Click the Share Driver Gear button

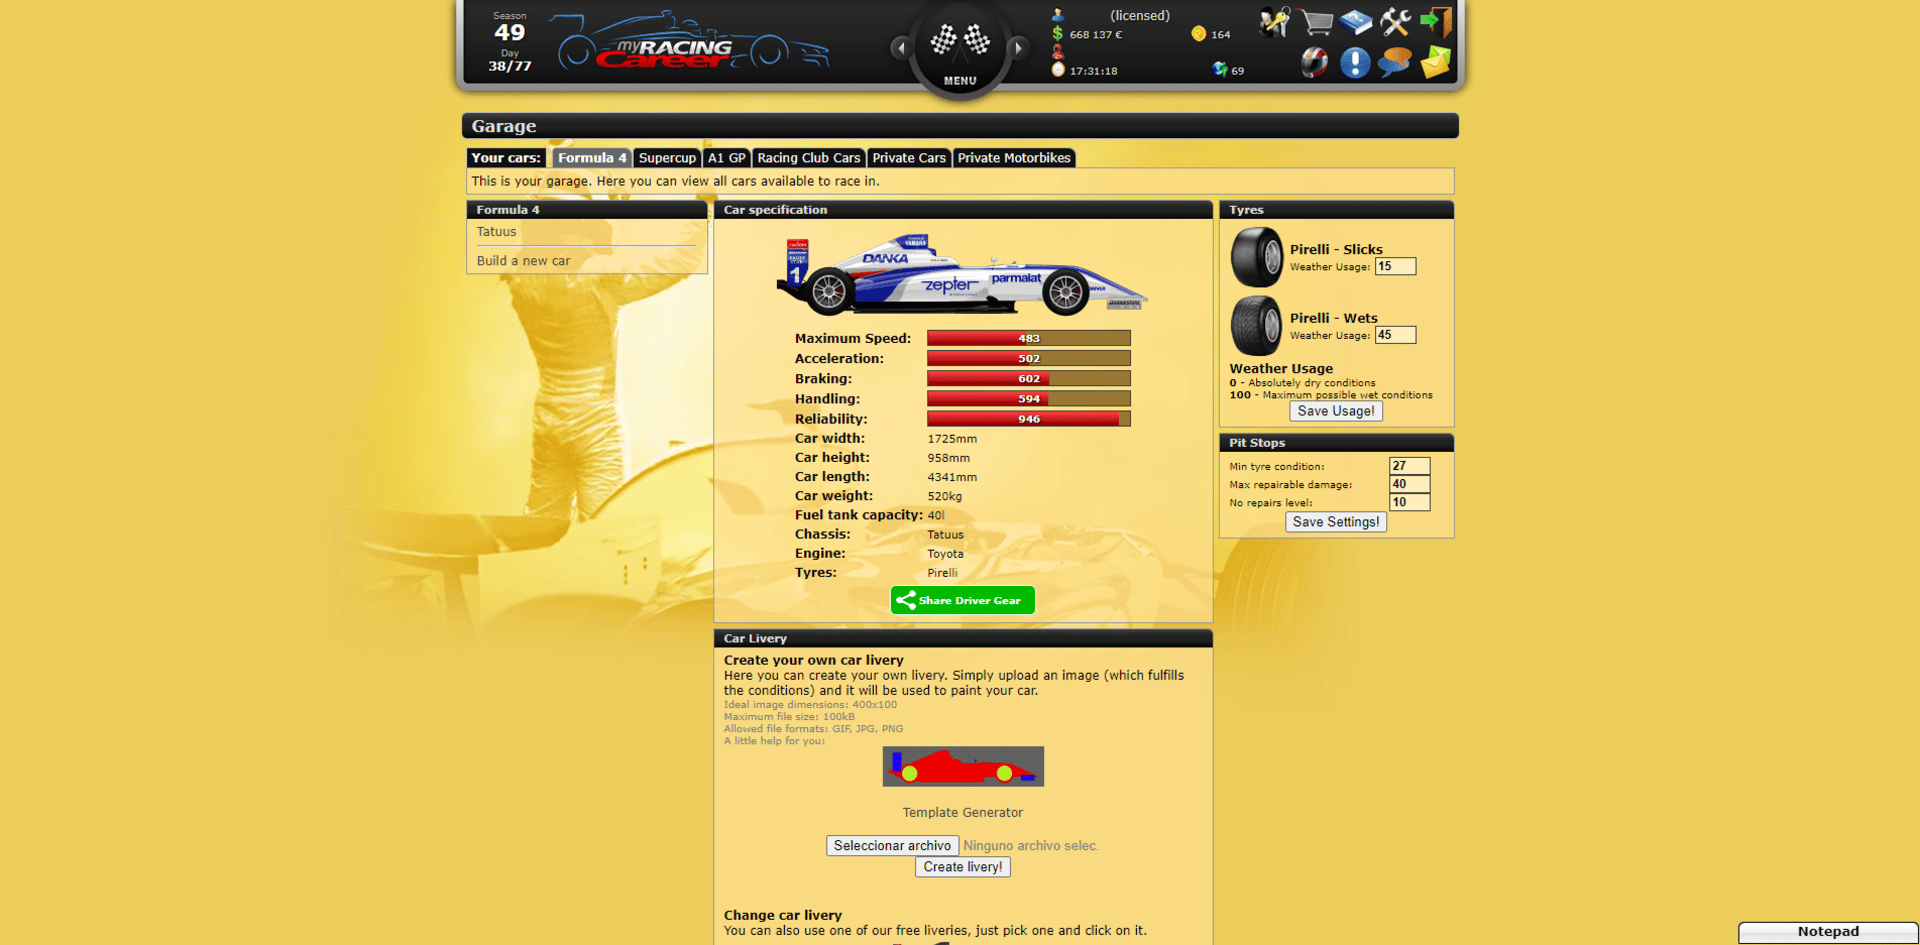tap(962, 600)
